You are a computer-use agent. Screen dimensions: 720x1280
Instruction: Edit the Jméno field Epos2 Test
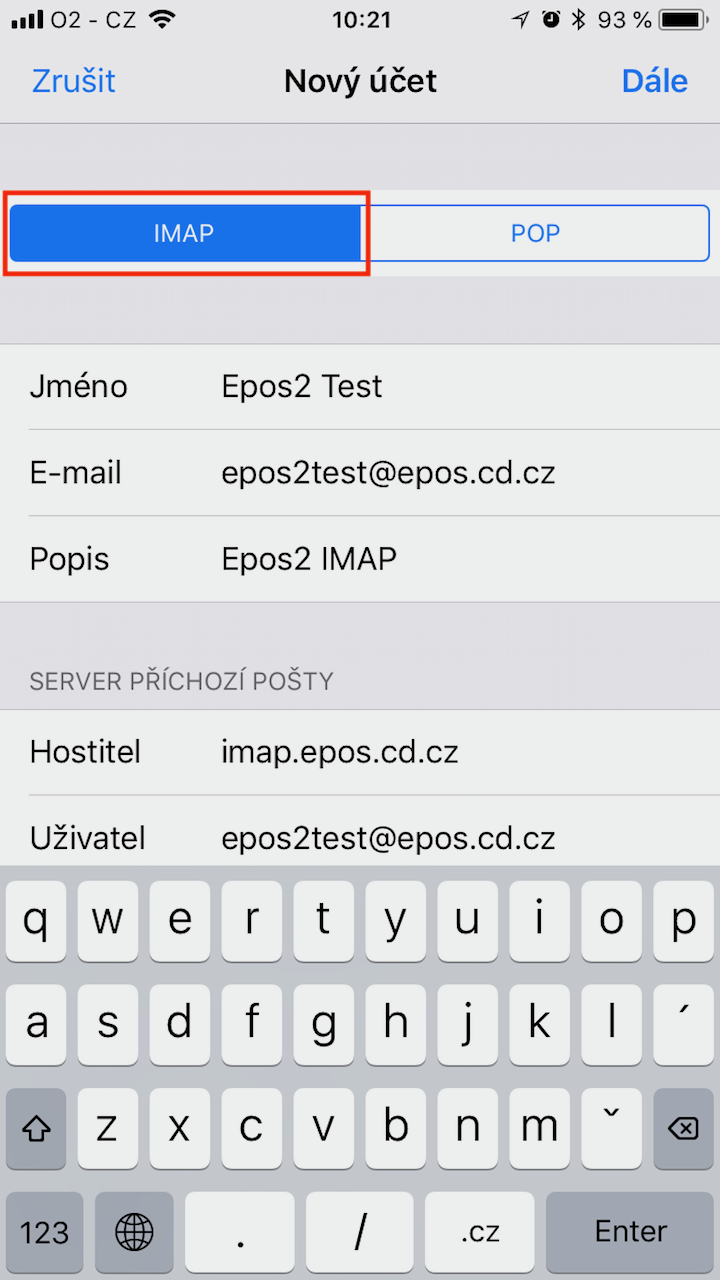pos(360,387)
